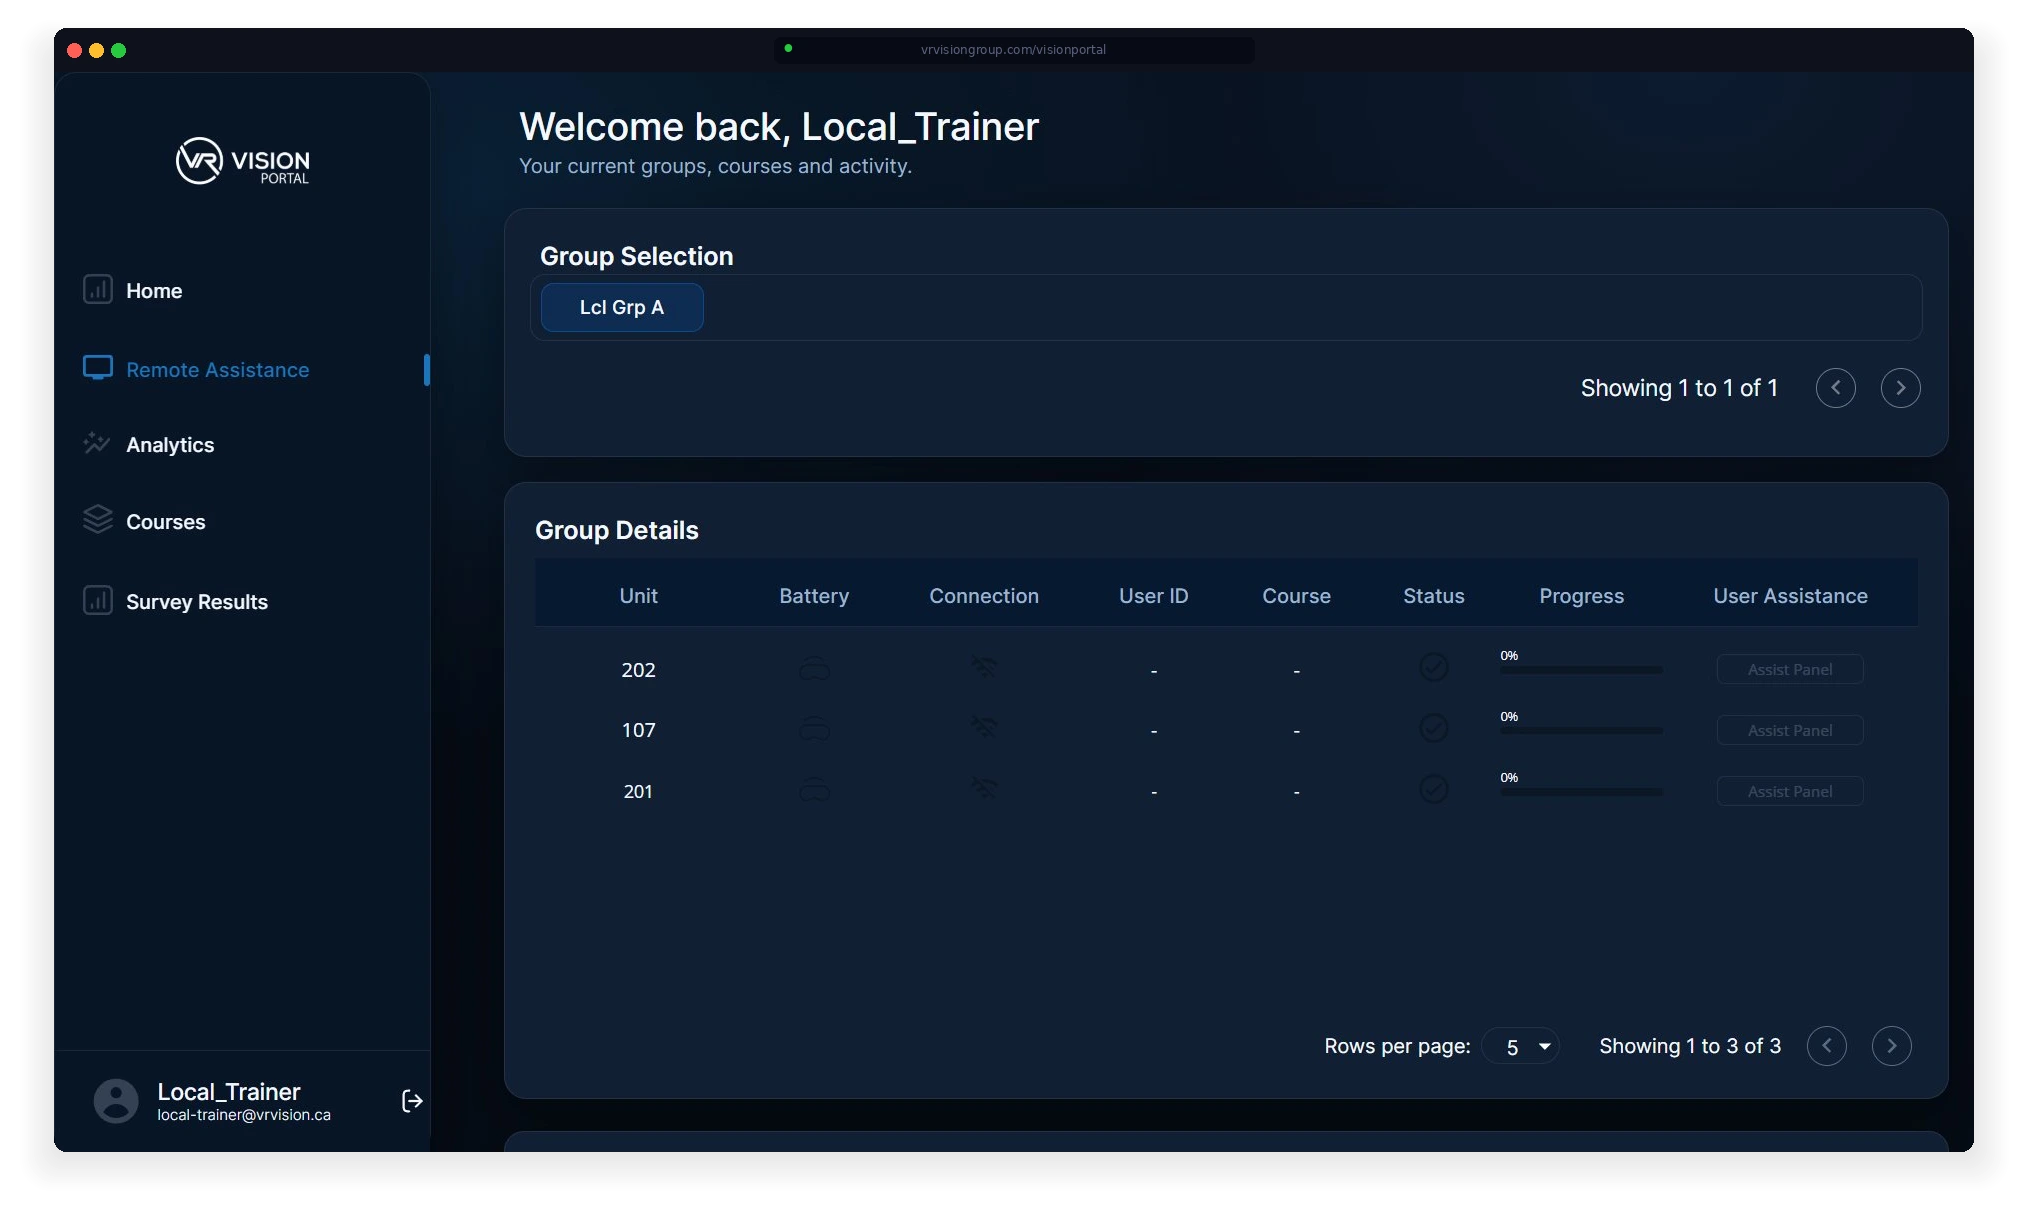This screenshot has width=2029, height=1211.
Task: Click the Courses layers icon
Action: pyautogui.click(x=97, y=521)
